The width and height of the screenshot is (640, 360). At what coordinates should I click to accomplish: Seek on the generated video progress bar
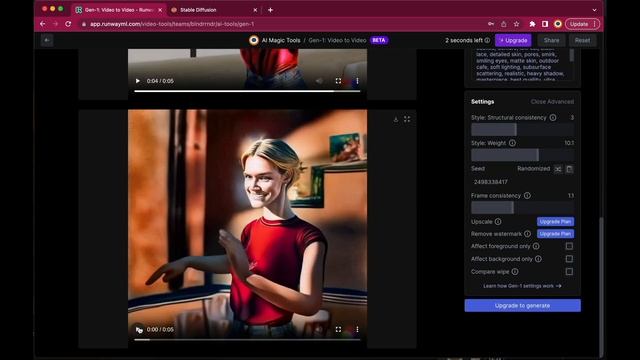[x=247, y=340]
